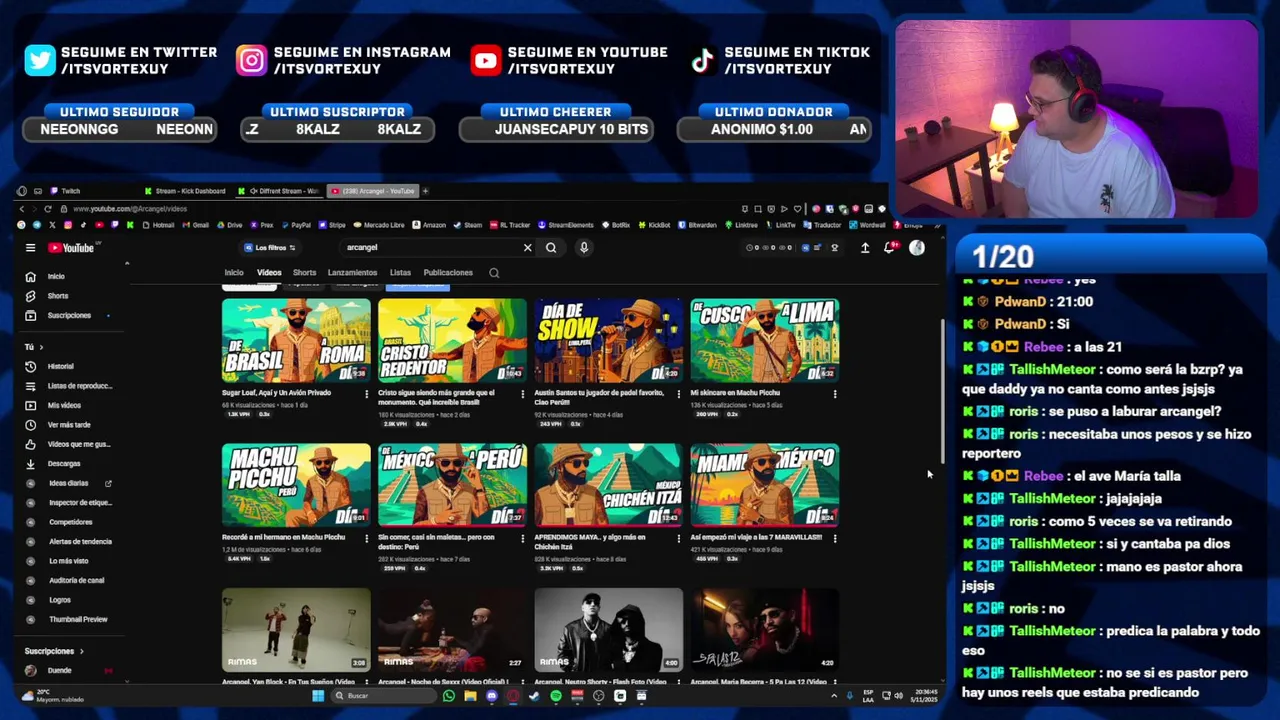Switch to the Twitch browser tab
Screen dimensions: 1280x720
tap(90, 191)
